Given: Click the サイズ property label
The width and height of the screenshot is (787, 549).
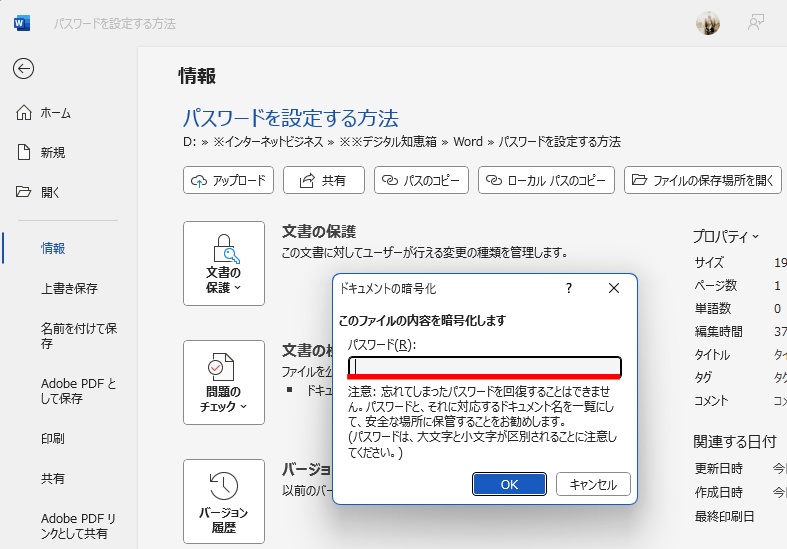Looking at the screenshot, I should pos(709,262).
